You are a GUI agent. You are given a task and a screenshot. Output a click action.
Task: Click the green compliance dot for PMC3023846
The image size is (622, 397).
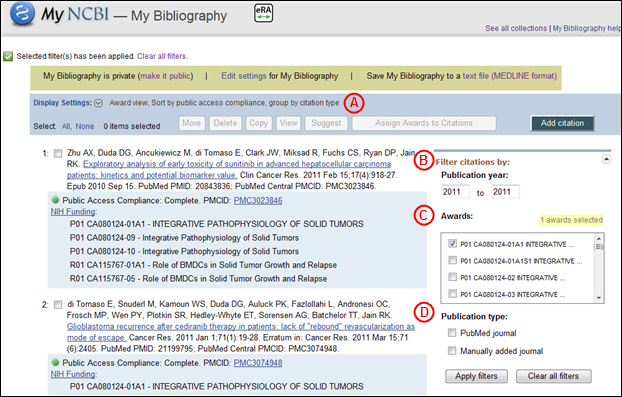click(x=55, y=200)
